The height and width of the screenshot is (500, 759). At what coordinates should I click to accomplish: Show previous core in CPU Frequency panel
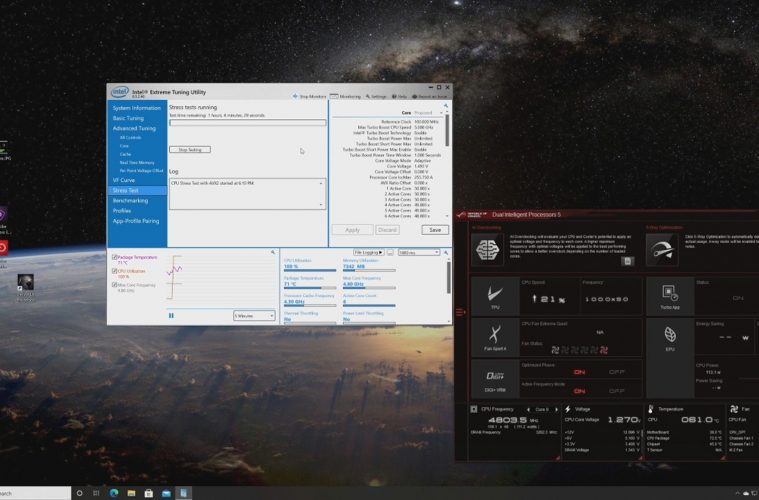[528, 409]
